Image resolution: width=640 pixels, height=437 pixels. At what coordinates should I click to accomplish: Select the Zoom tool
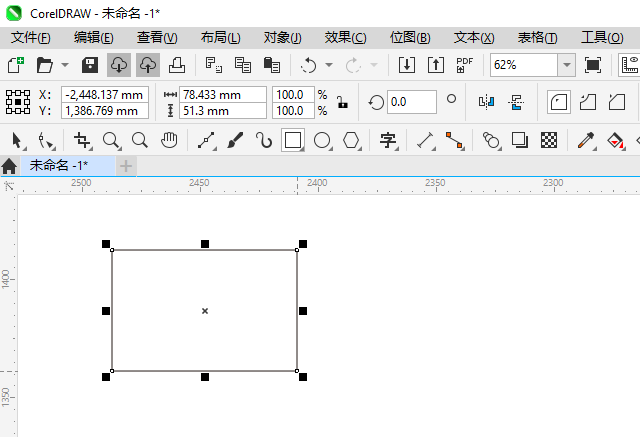pos(111,140)
